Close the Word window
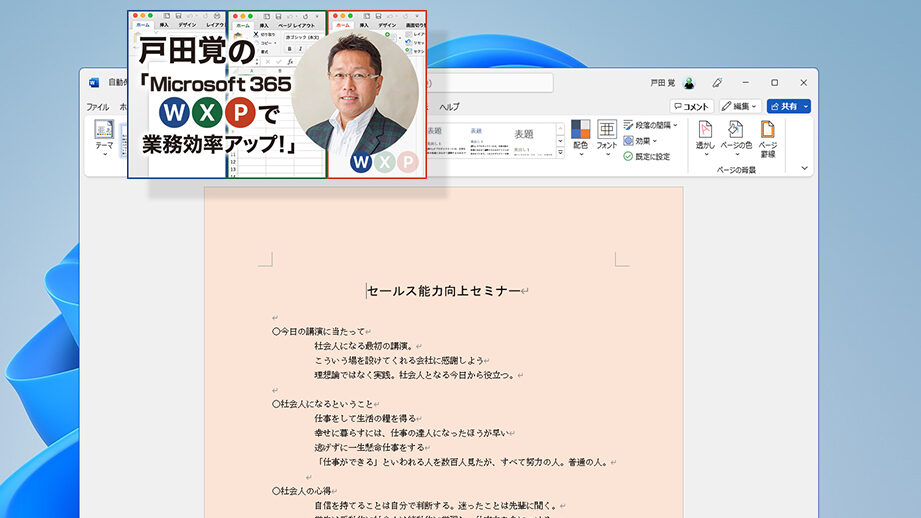The height and width of the screenshot is (518, 921). tap(804, 83)
